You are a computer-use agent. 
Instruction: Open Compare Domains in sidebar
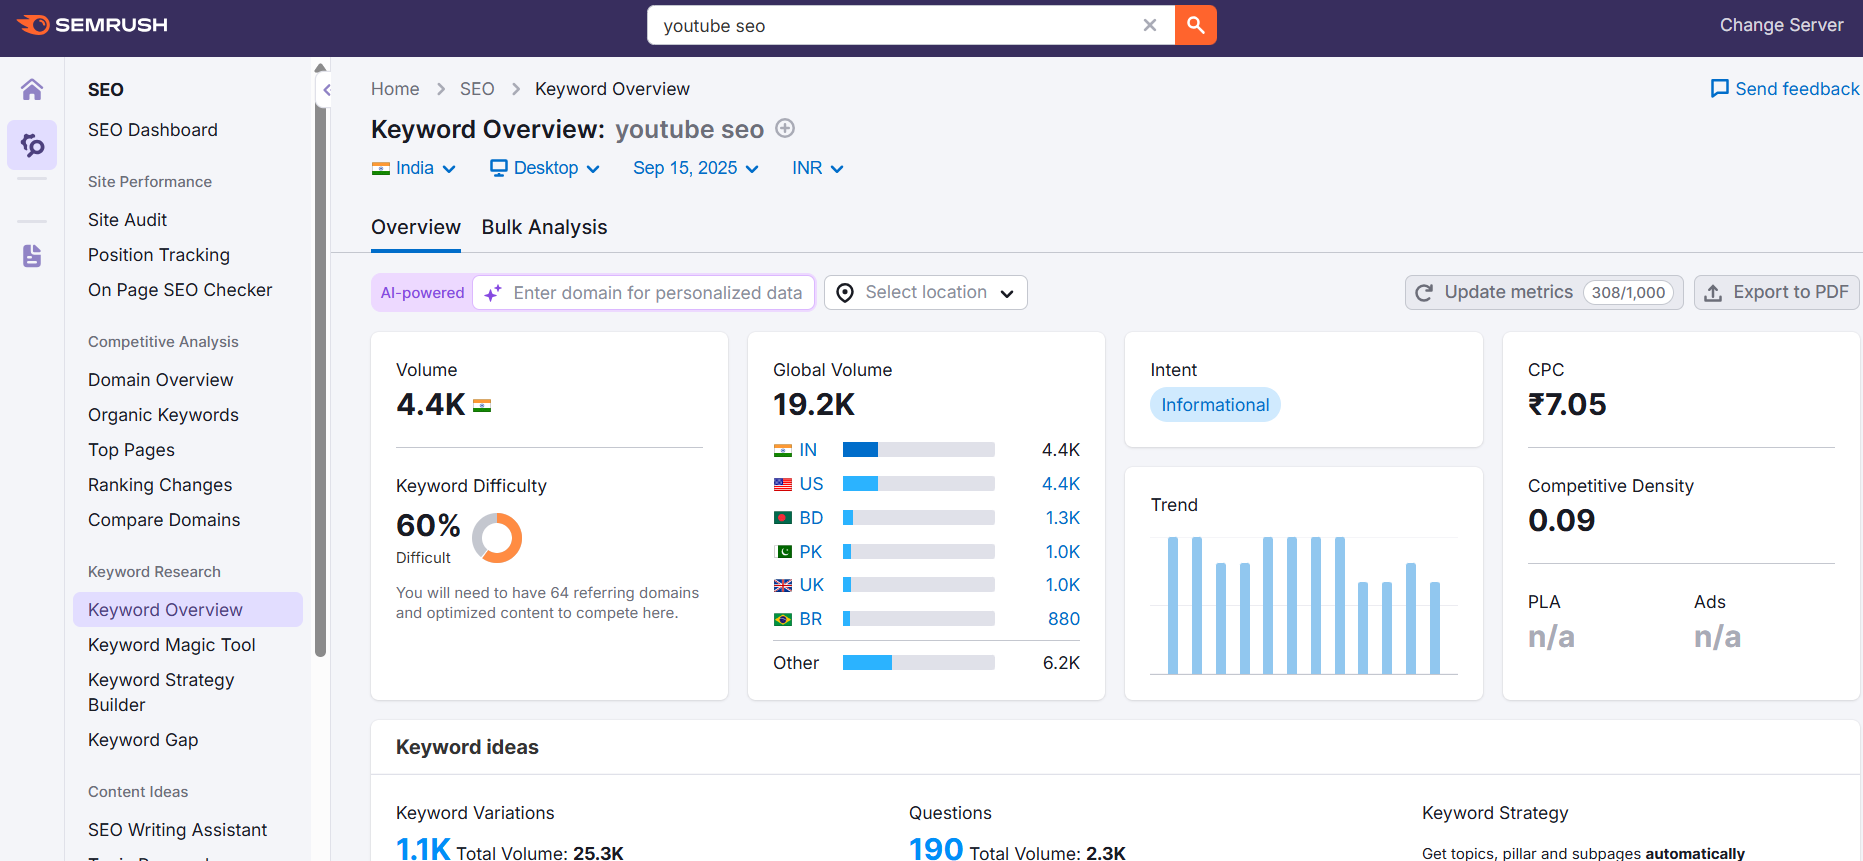click(x=164, y=520)
